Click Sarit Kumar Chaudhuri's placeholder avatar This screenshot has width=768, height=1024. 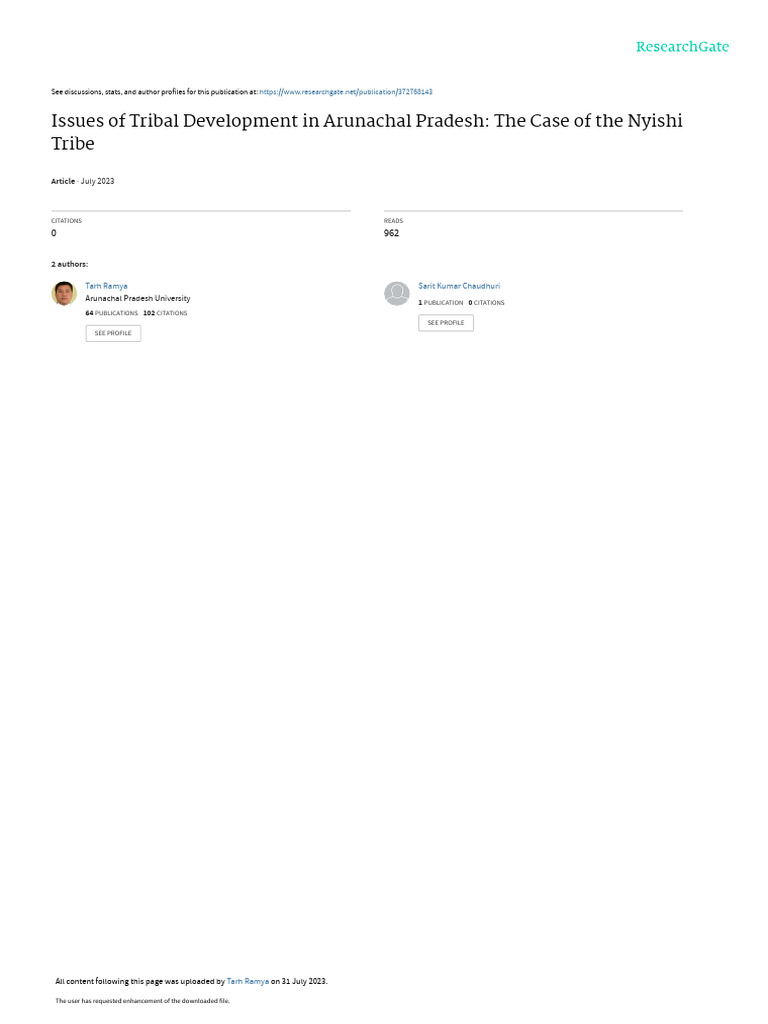click(396, 294)
